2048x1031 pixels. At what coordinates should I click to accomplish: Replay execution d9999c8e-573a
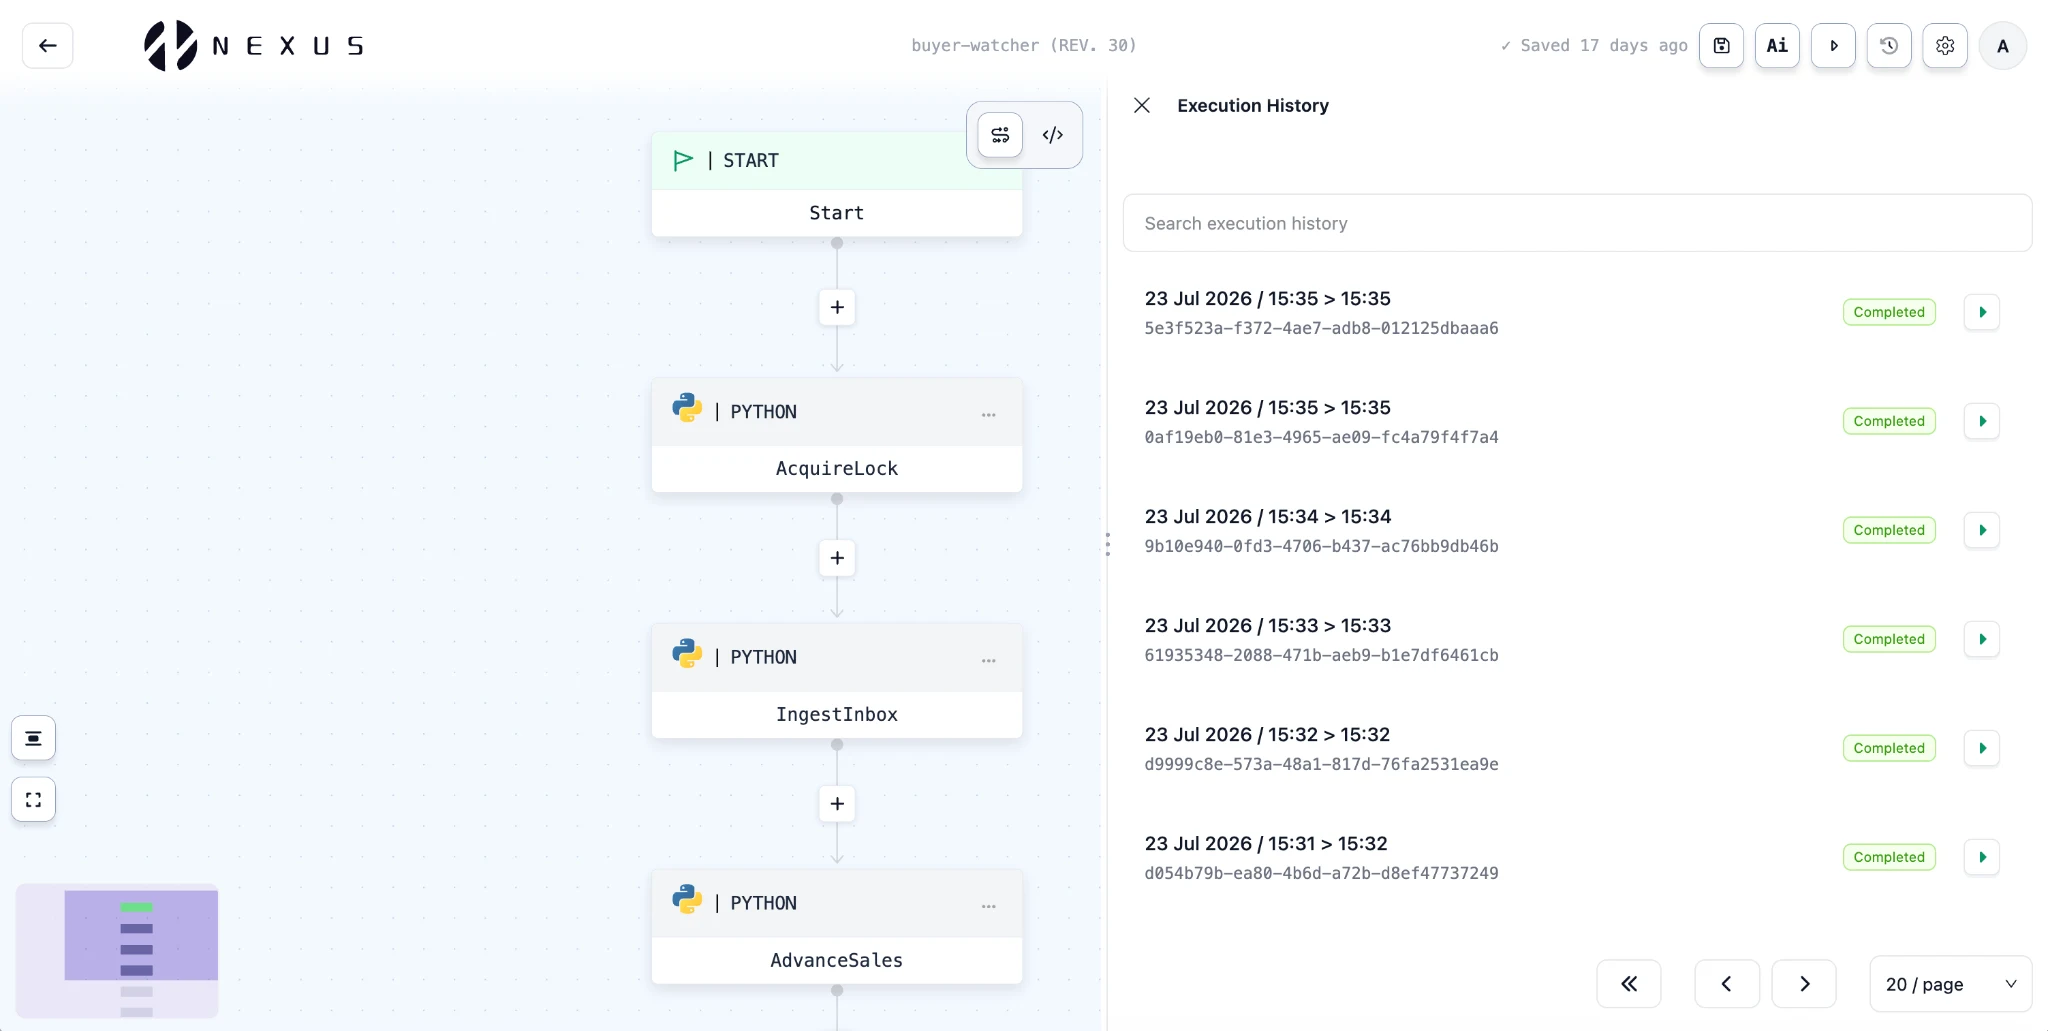pos(1981,748)
